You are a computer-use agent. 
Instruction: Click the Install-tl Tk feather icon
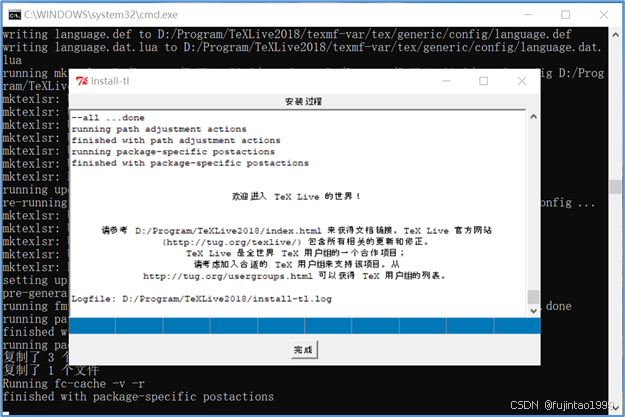(82, 81)
